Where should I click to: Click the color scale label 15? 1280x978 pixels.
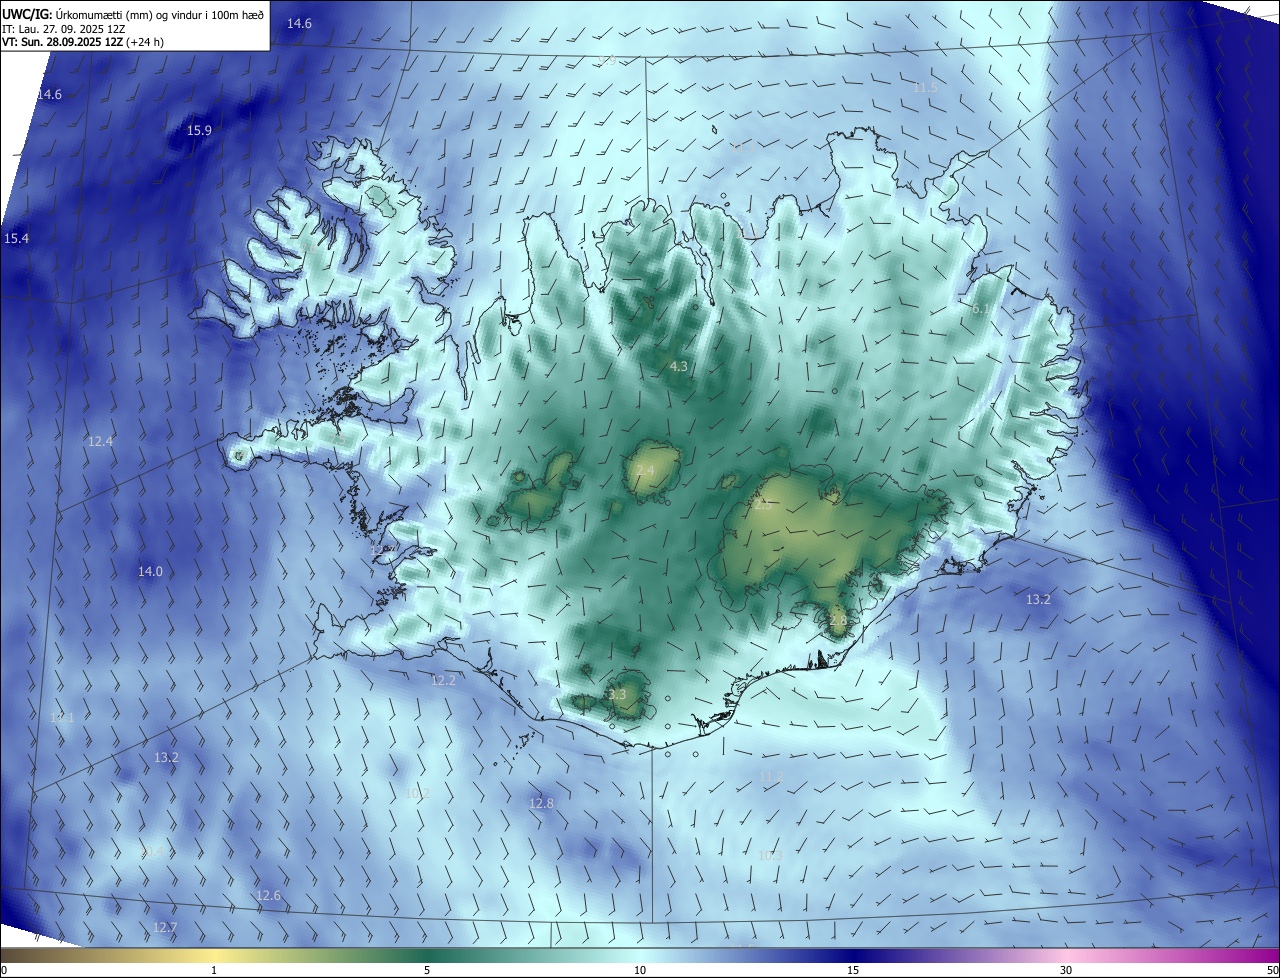(853, 970)
